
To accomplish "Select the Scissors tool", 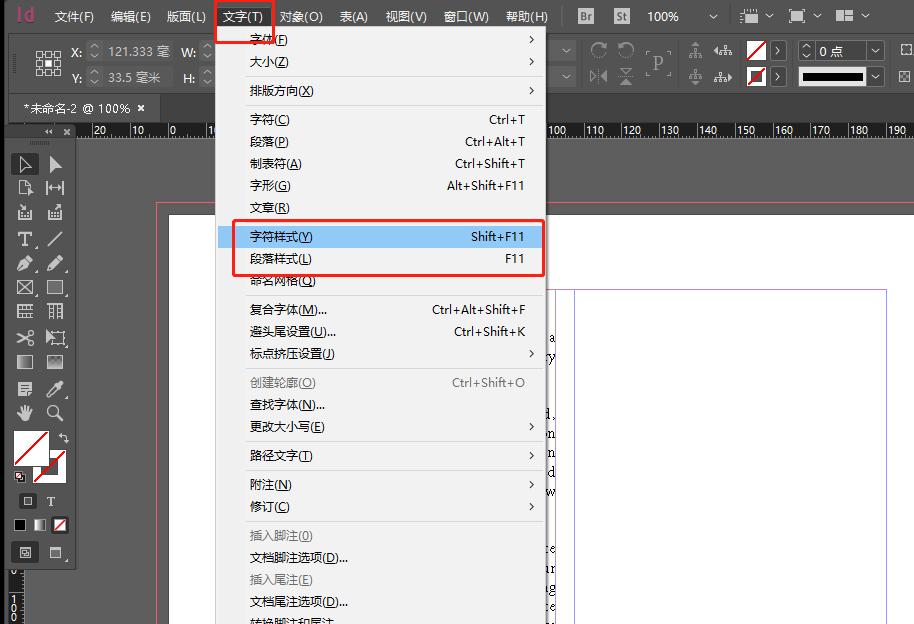I will tap(25, 338).
